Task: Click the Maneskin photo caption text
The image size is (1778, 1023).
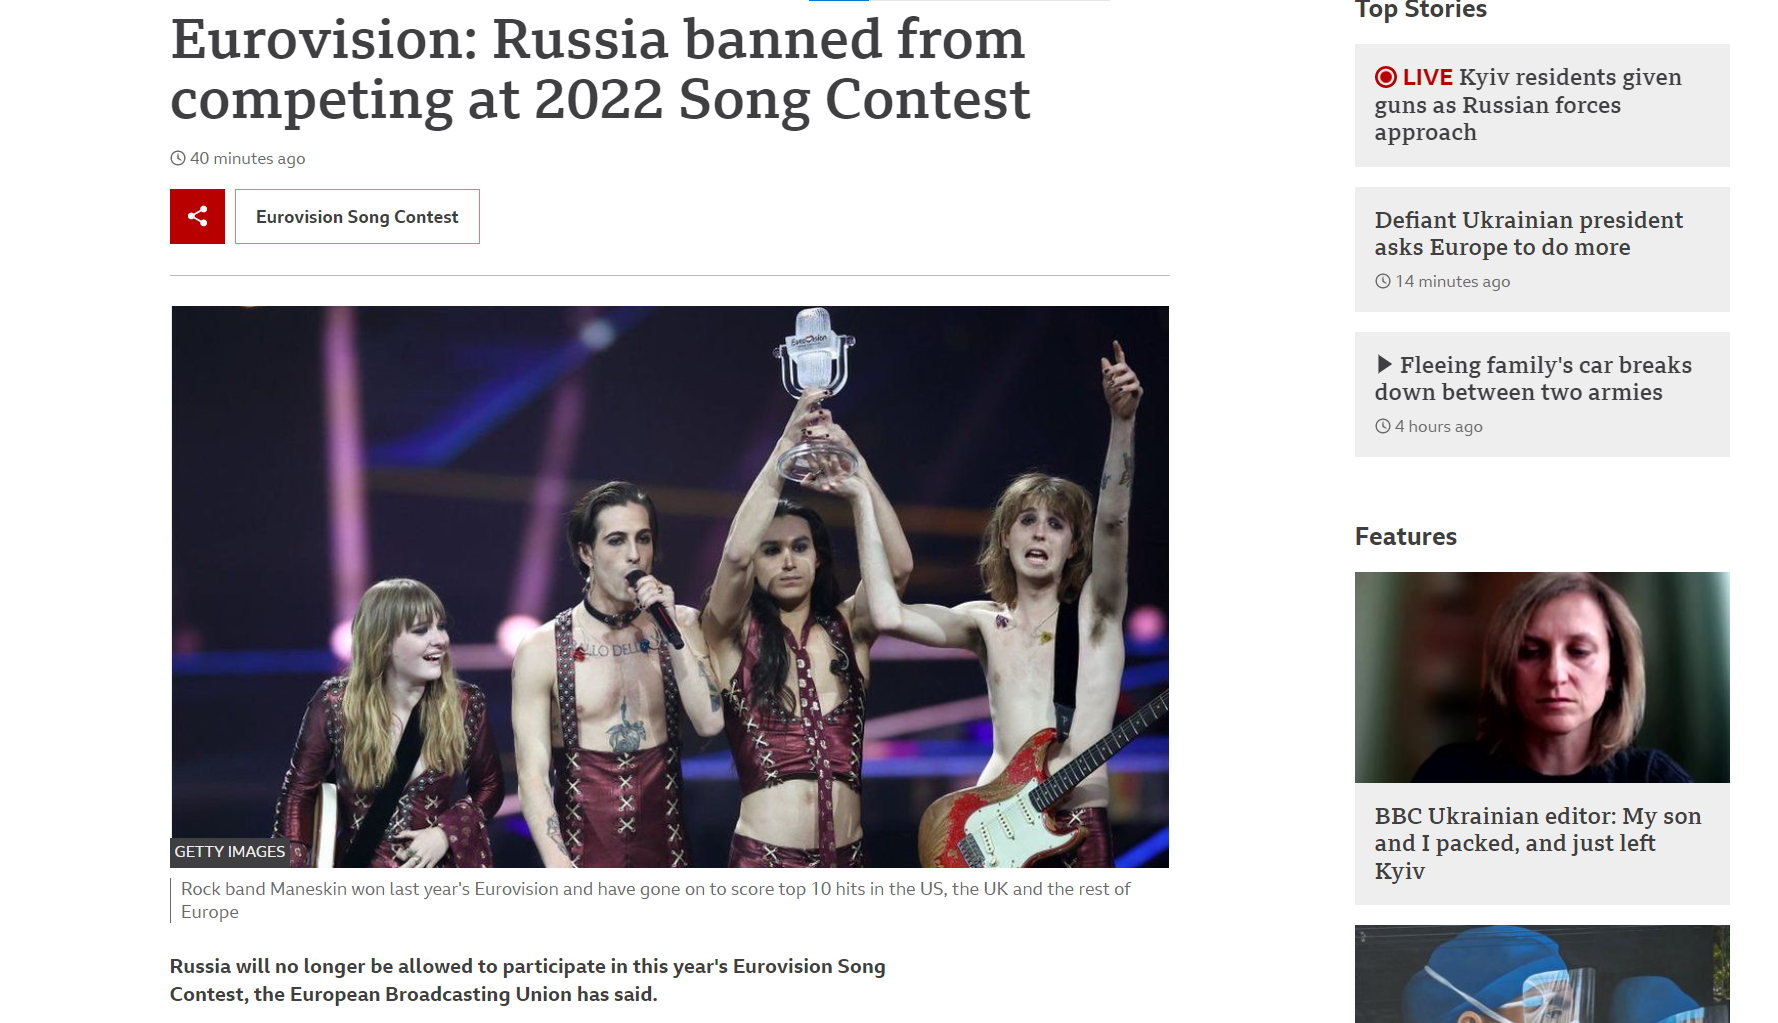Action: click(x=655, y=900)
